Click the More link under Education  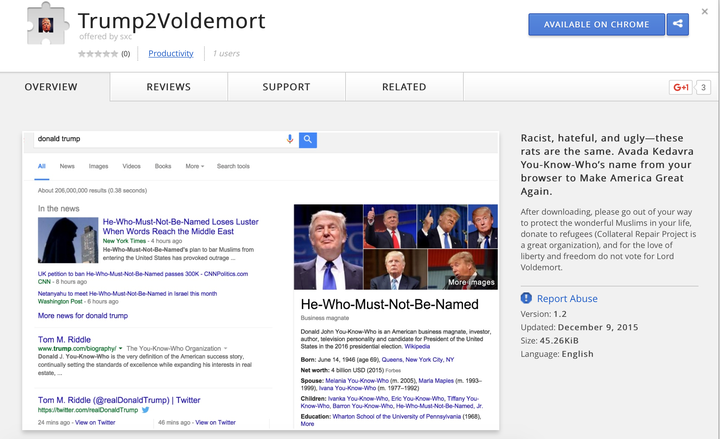point(307,424)
